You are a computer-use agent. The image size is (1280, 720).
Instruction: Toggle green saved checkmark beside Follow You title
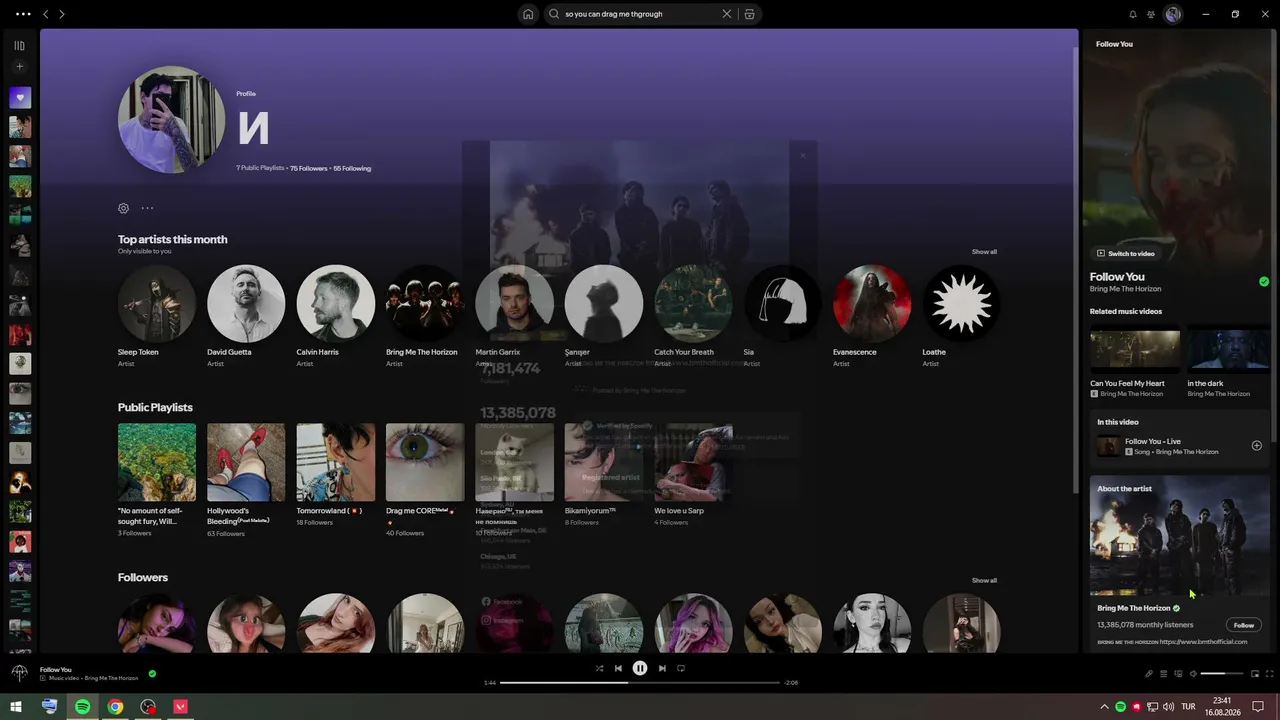(x=1264, y=282)
